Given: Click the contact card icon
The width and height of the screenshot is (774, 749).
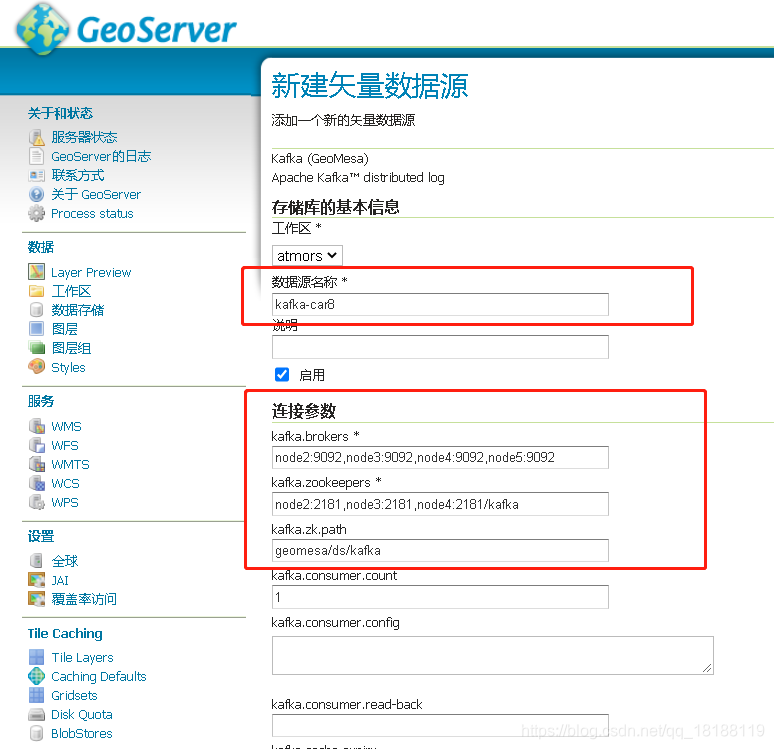Looking at the screenshot, I should click(37, 175).
